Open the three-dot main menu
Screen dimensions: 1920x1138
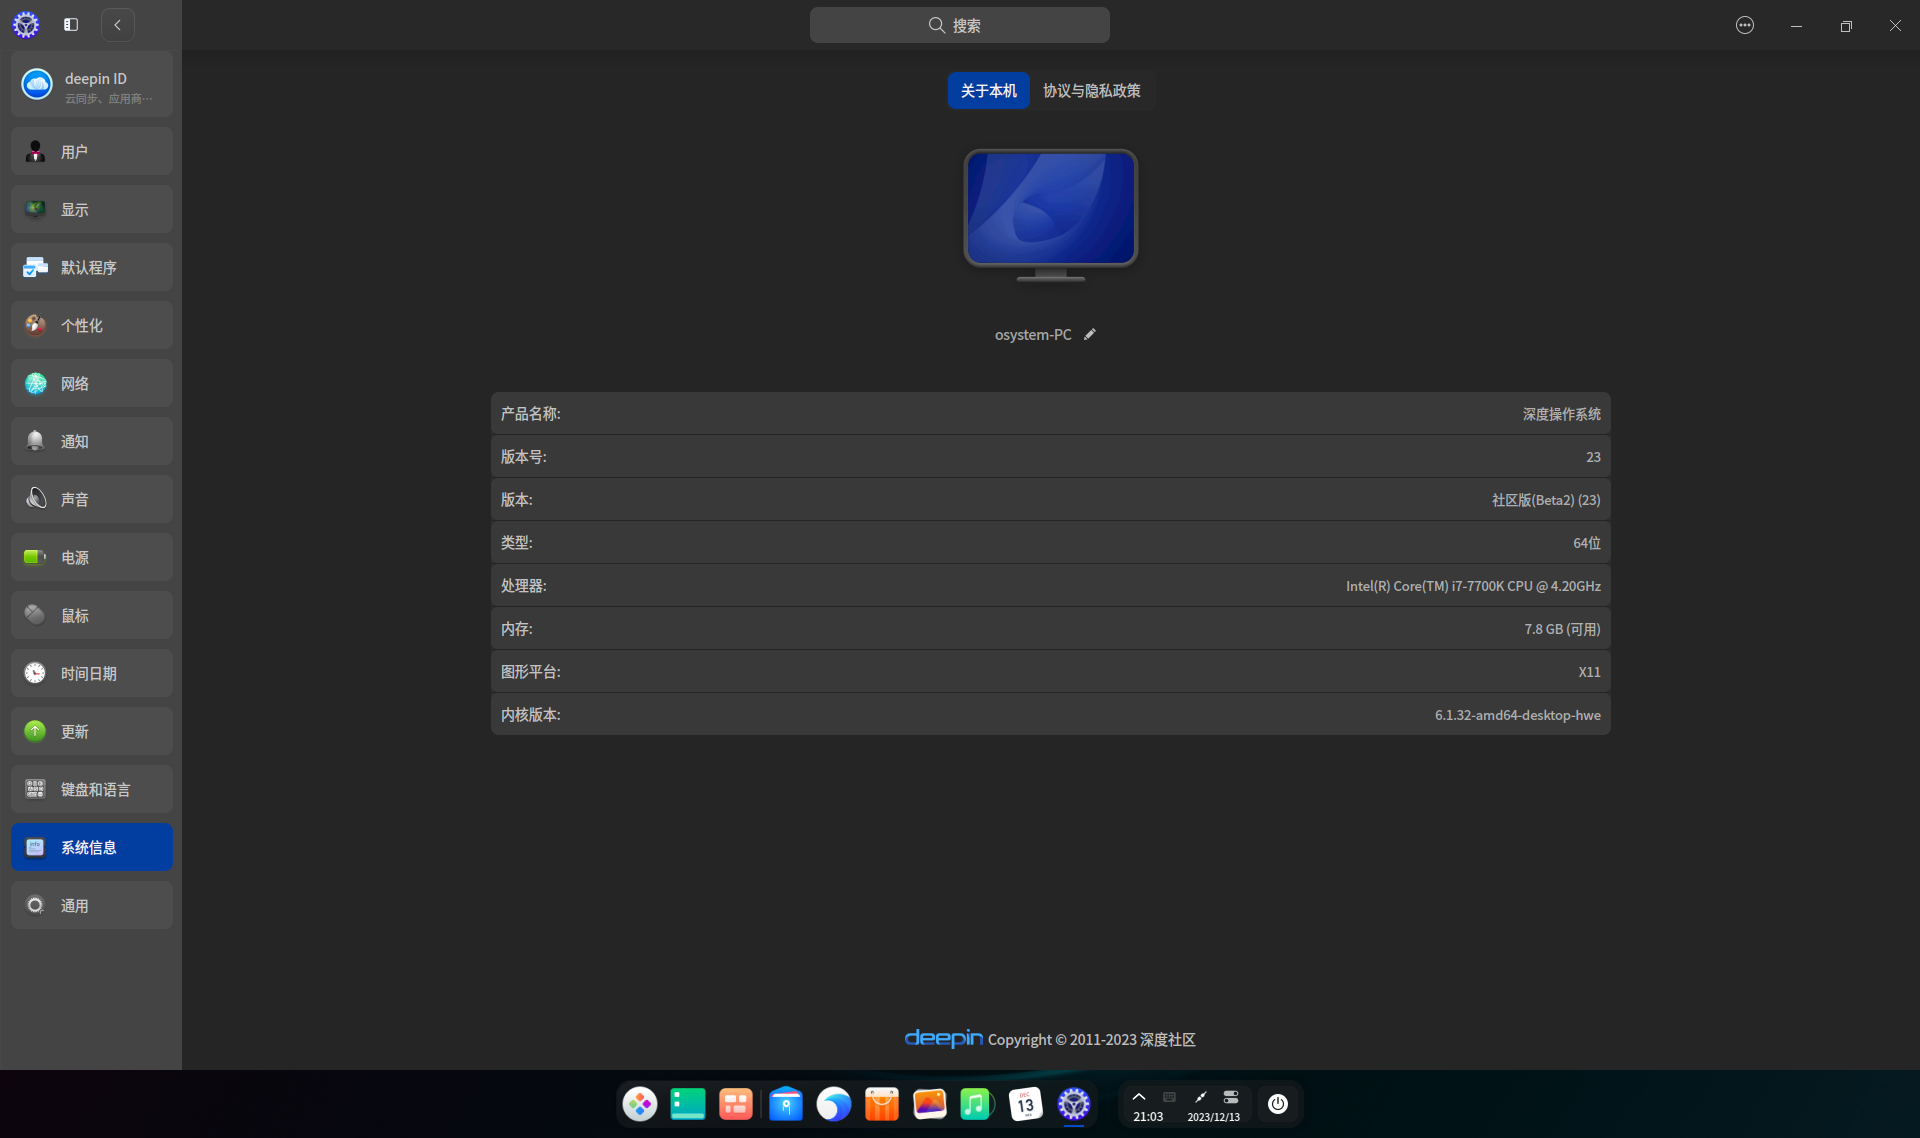[x=1745, y=25]
